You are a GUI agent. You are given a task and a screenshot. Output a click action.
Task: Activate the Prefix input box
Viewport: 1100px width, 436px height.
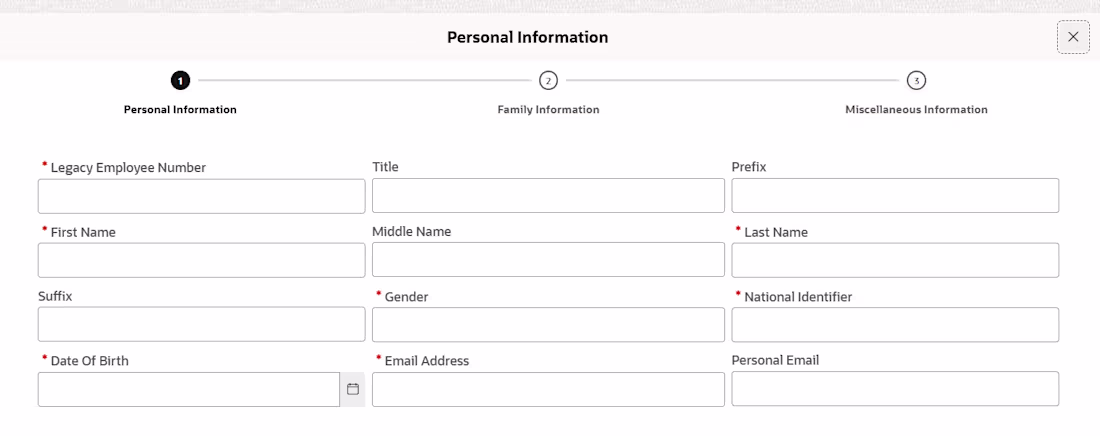[x=895, y=195]
